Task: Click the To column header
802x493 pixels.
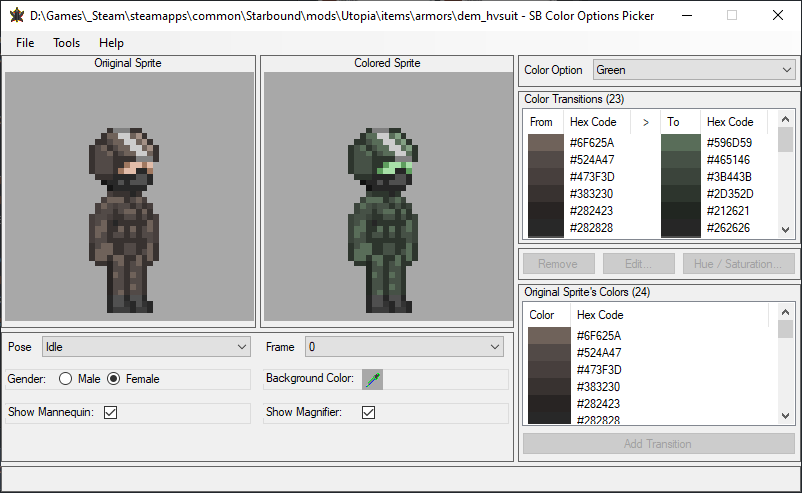Action: point(681,122)
